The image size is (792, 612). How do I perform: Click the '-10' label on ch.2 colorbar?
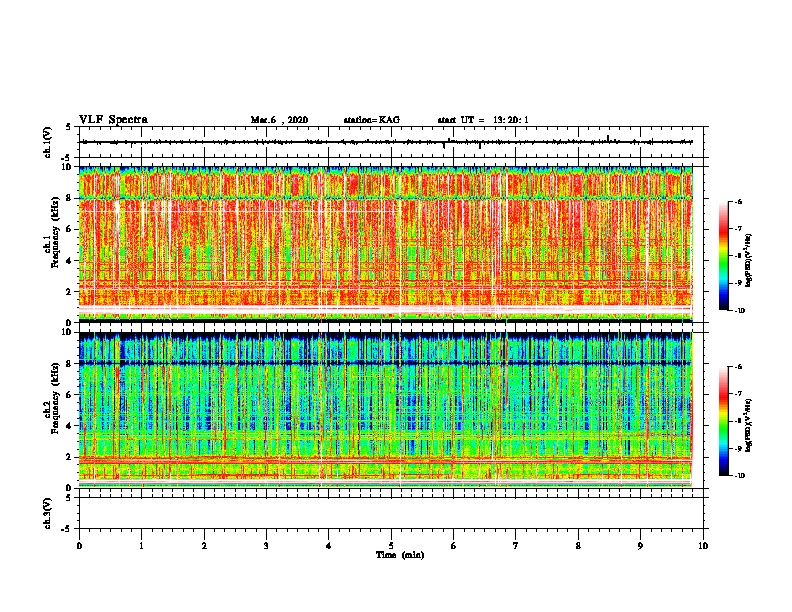coord(738,476)
